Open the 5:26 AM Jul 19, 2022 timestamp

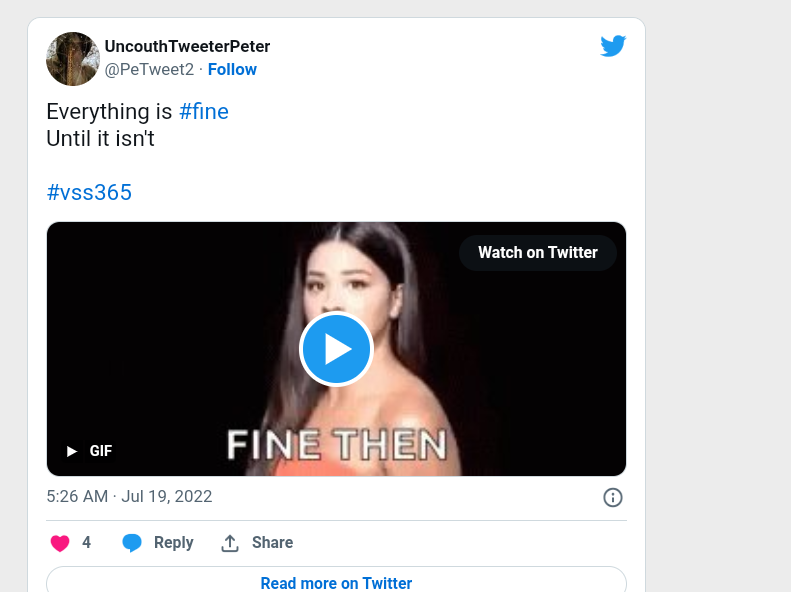tap(129, 496)
